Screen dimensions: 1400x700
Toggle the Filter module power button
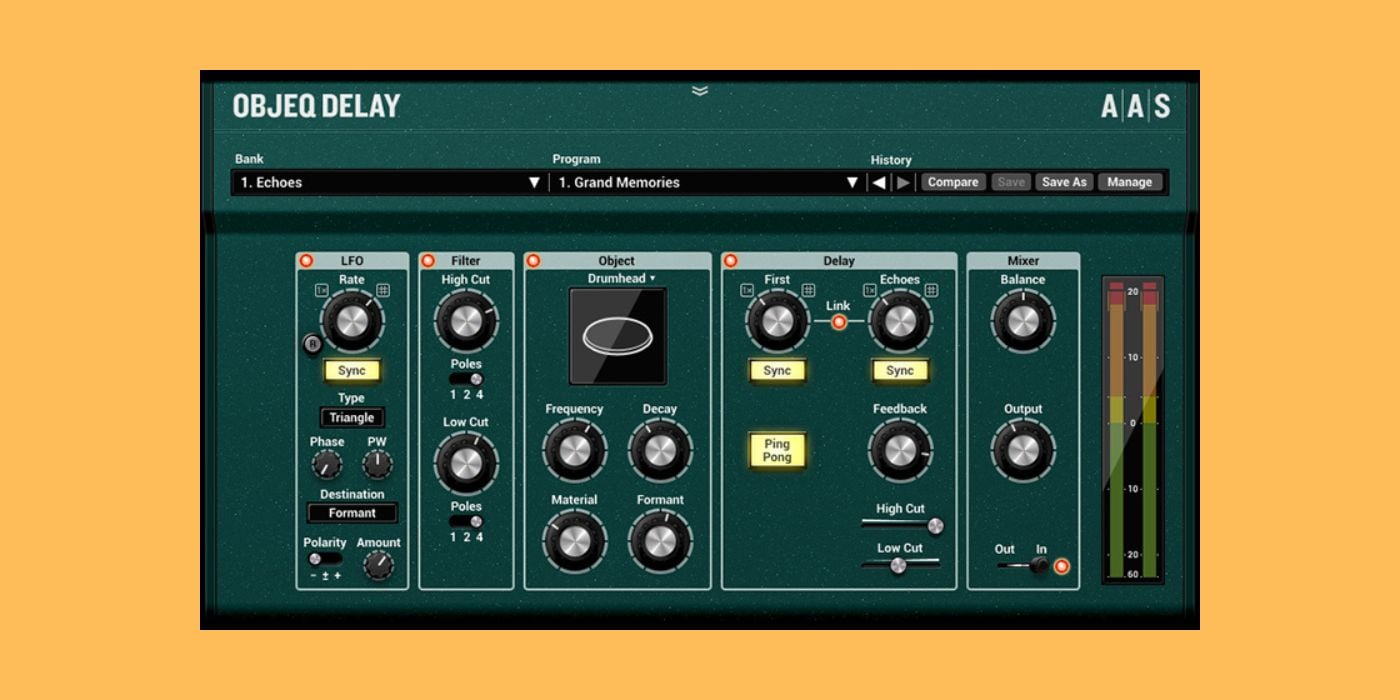[428, 261]
